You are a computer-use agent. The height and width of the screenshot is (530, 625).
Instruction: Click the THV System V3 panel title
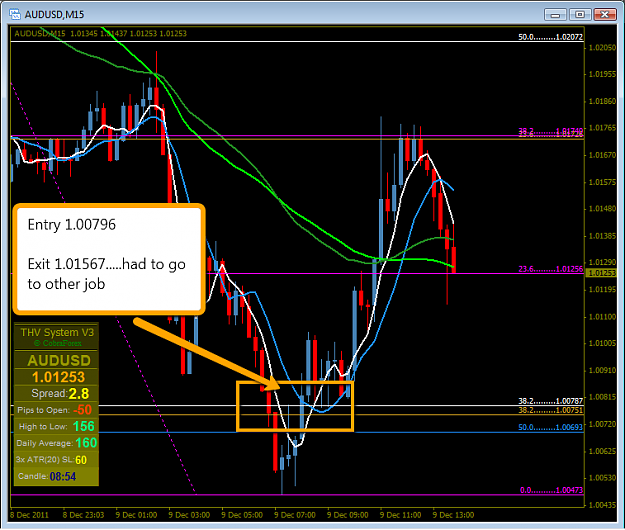57,332
